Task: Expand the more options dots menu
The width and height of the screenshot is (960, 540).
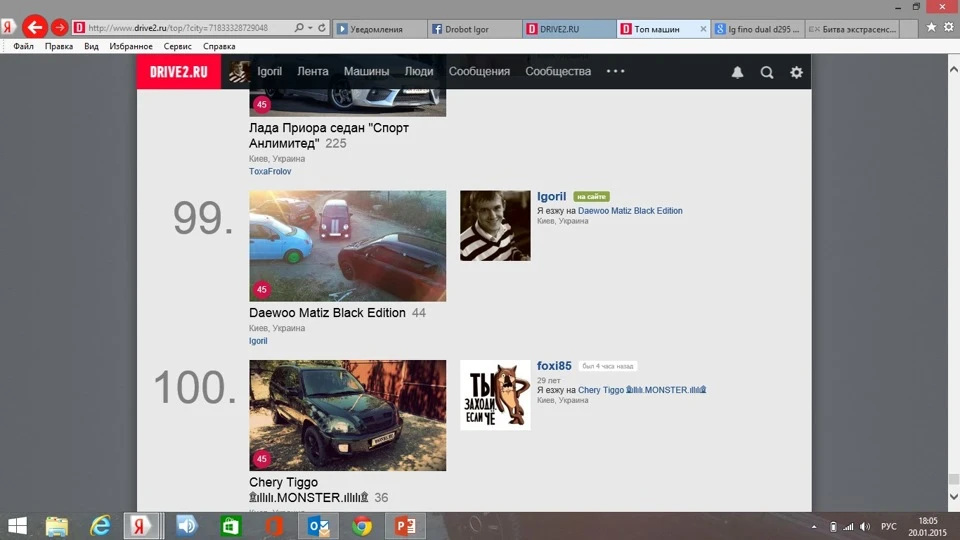Action: [615, 71]
